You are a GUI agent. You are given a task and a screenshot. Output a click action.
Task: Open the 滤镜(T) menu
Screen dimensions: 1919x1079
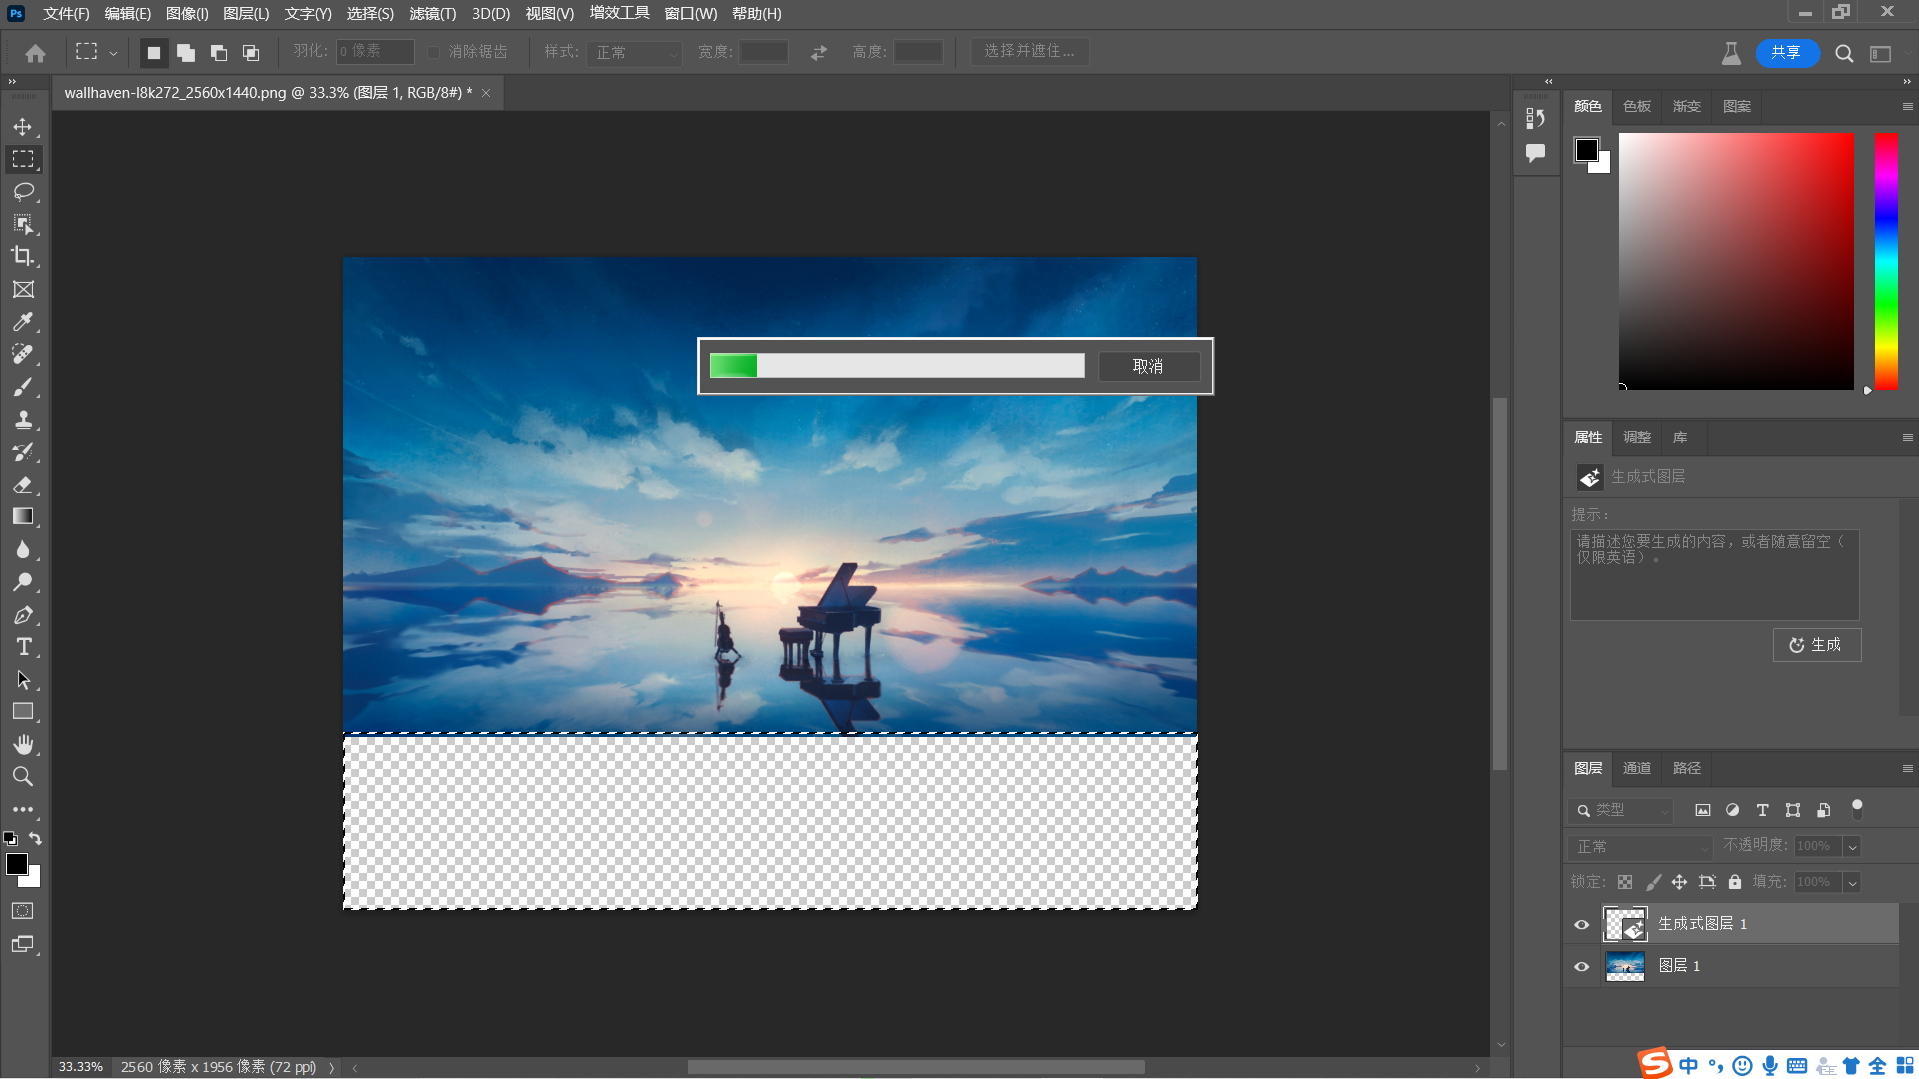click(432, 13)
